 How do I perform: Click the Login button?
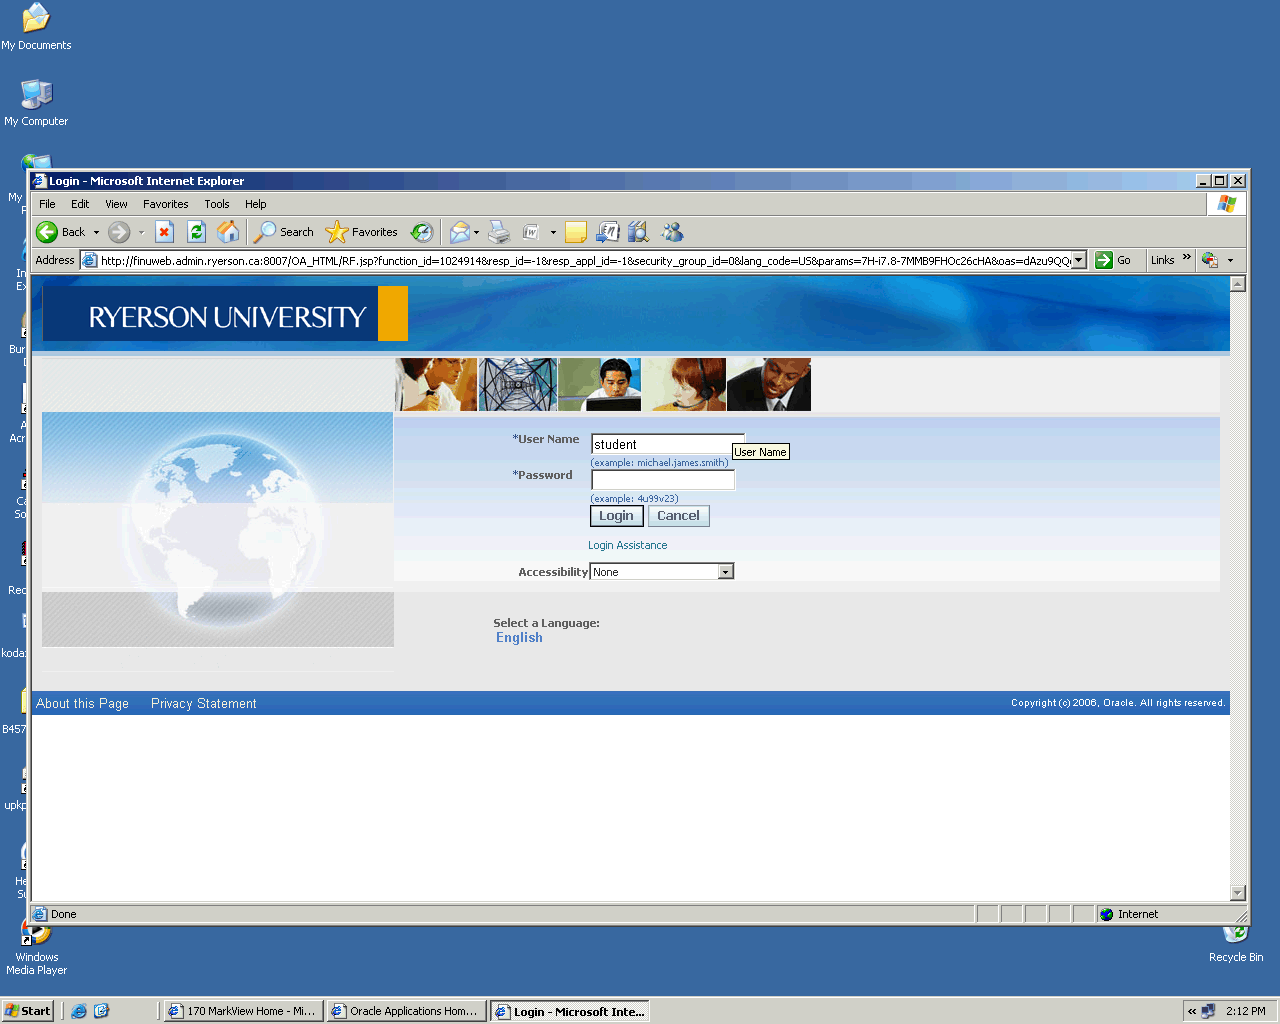pos(616,516)
